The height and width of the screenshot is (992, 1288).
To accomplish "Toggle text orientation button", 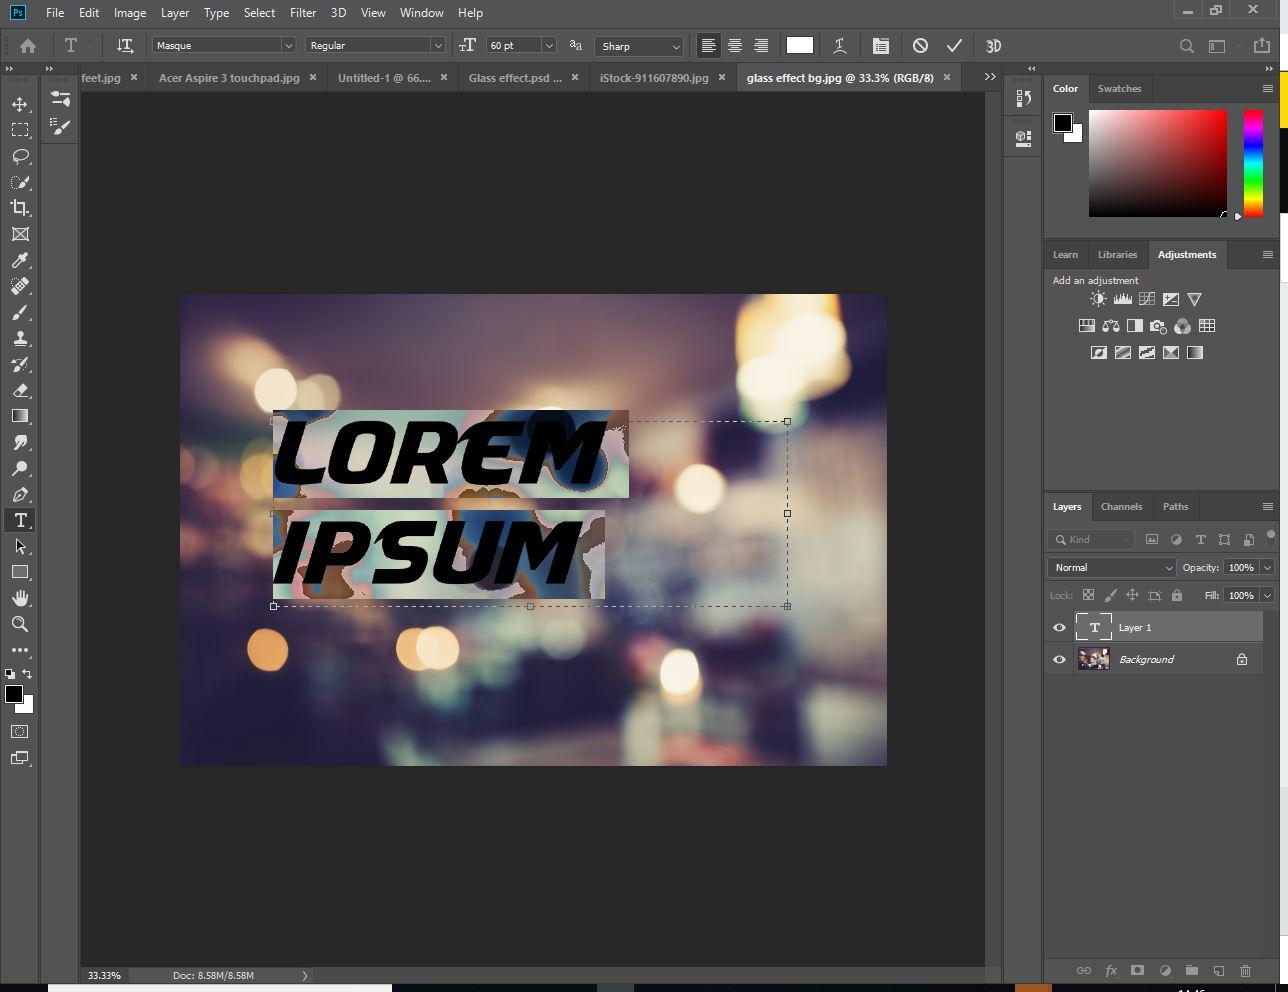I will point(125,46).
